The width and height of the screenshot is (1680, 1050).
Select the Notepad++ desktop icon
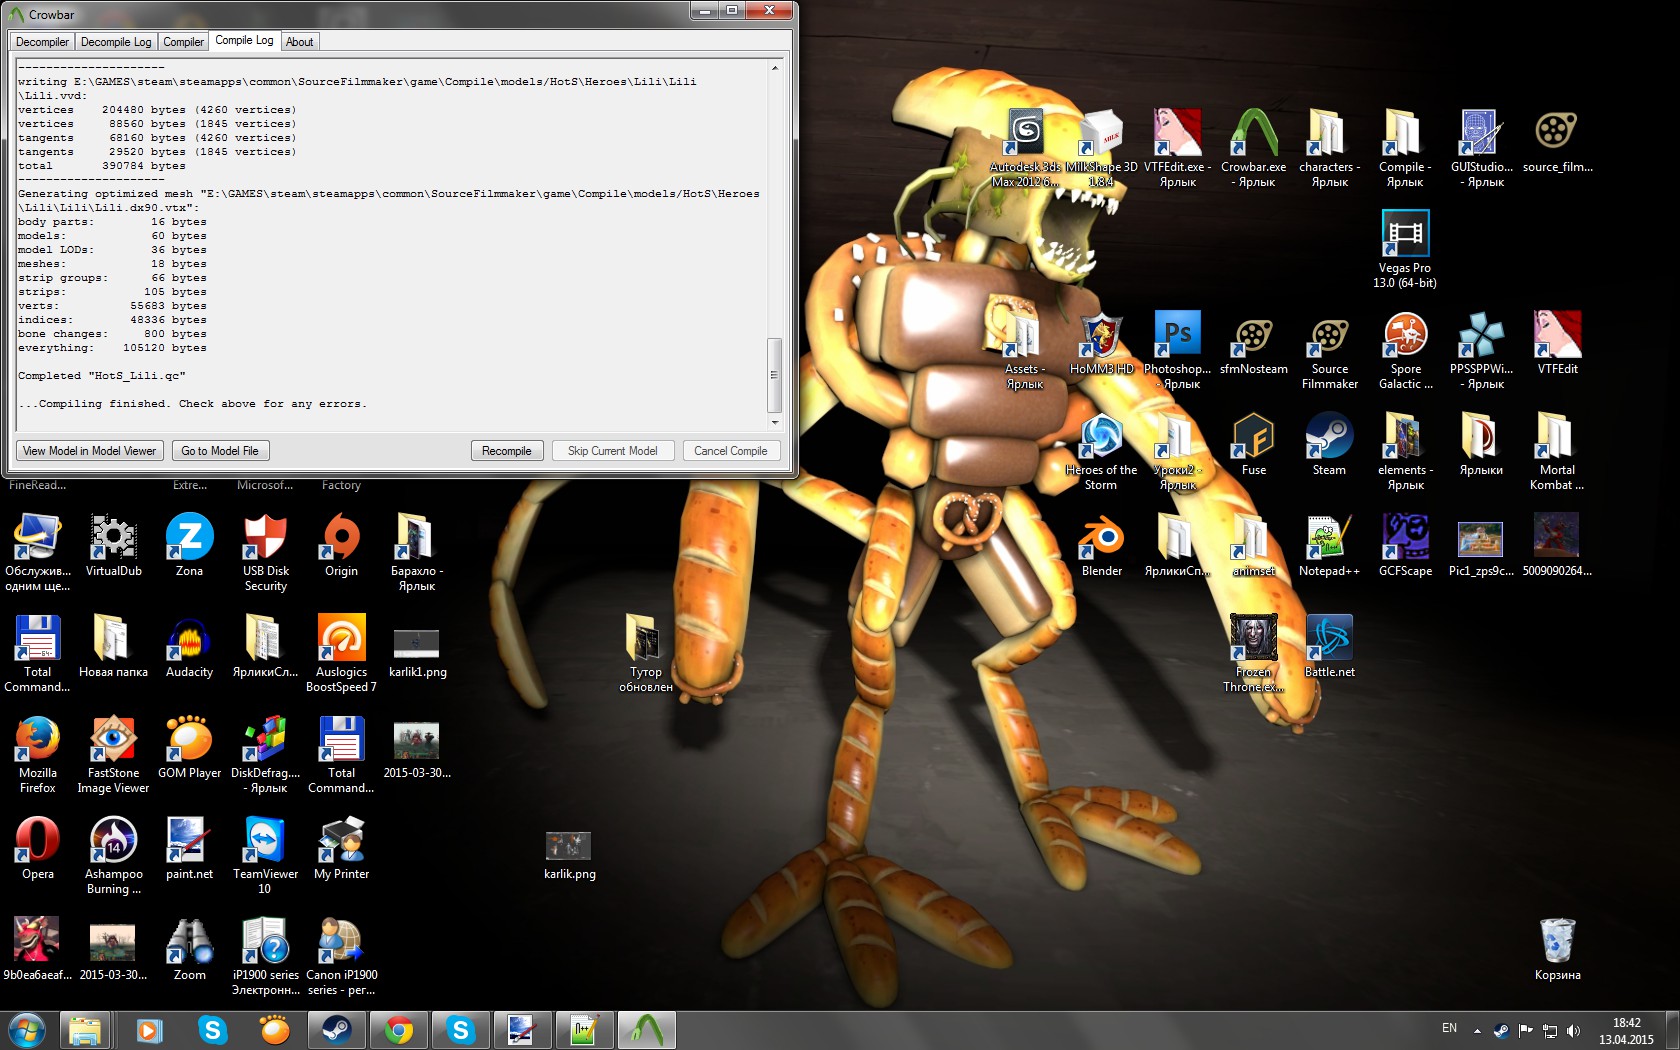[1329, 545]
